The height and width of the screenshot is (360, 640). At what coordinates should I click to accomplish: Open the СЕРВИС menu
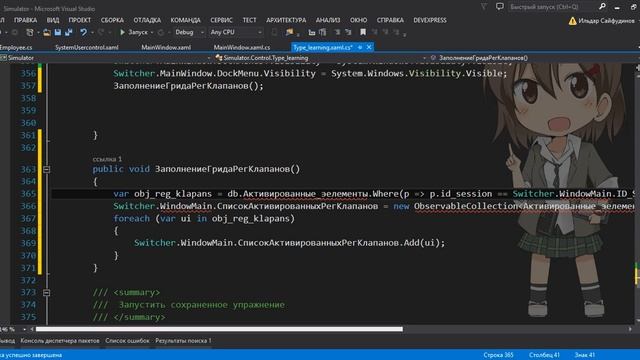coord(221,20)
